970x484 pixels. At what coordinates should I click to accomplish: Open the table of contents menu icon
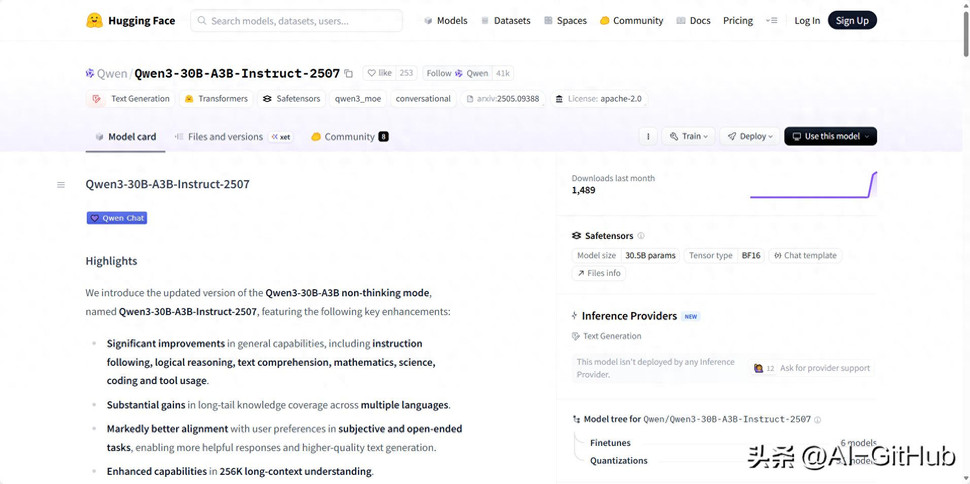click(61, 184)
